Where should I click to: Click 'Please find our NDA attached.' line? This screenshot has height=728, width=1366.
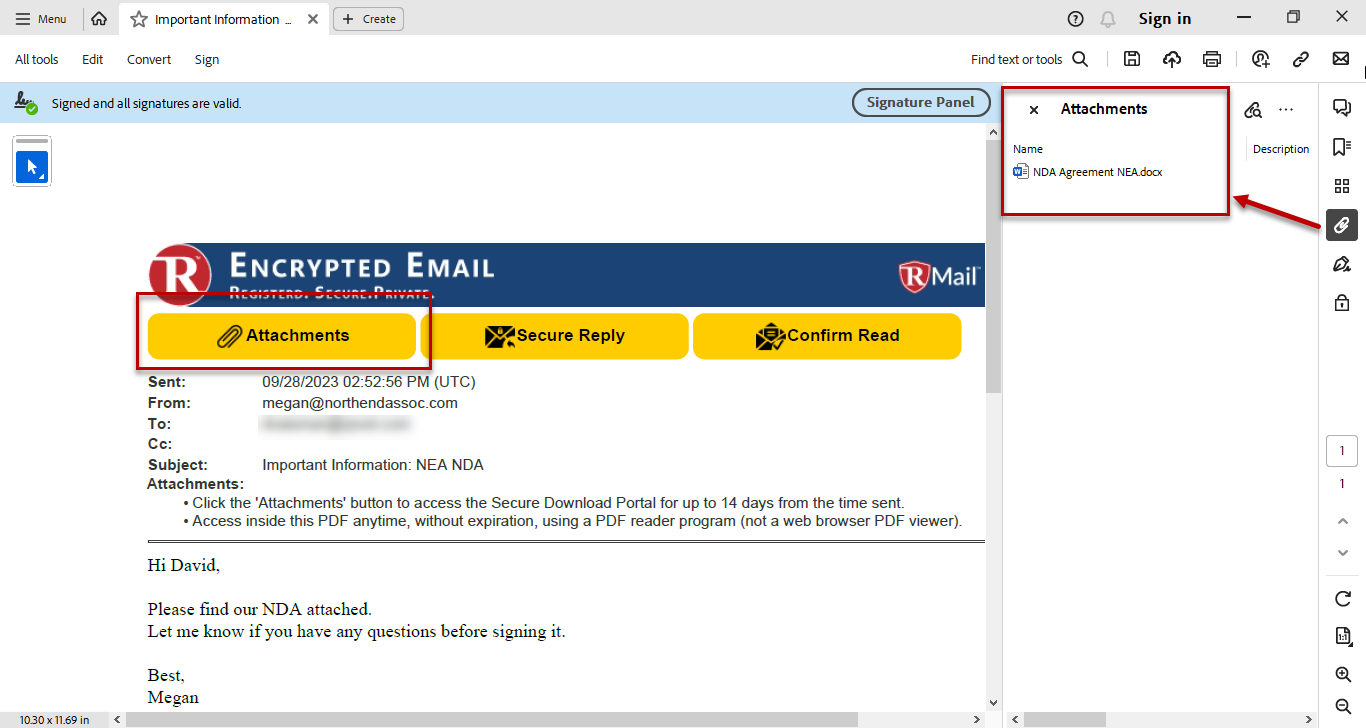pos(259,609)
